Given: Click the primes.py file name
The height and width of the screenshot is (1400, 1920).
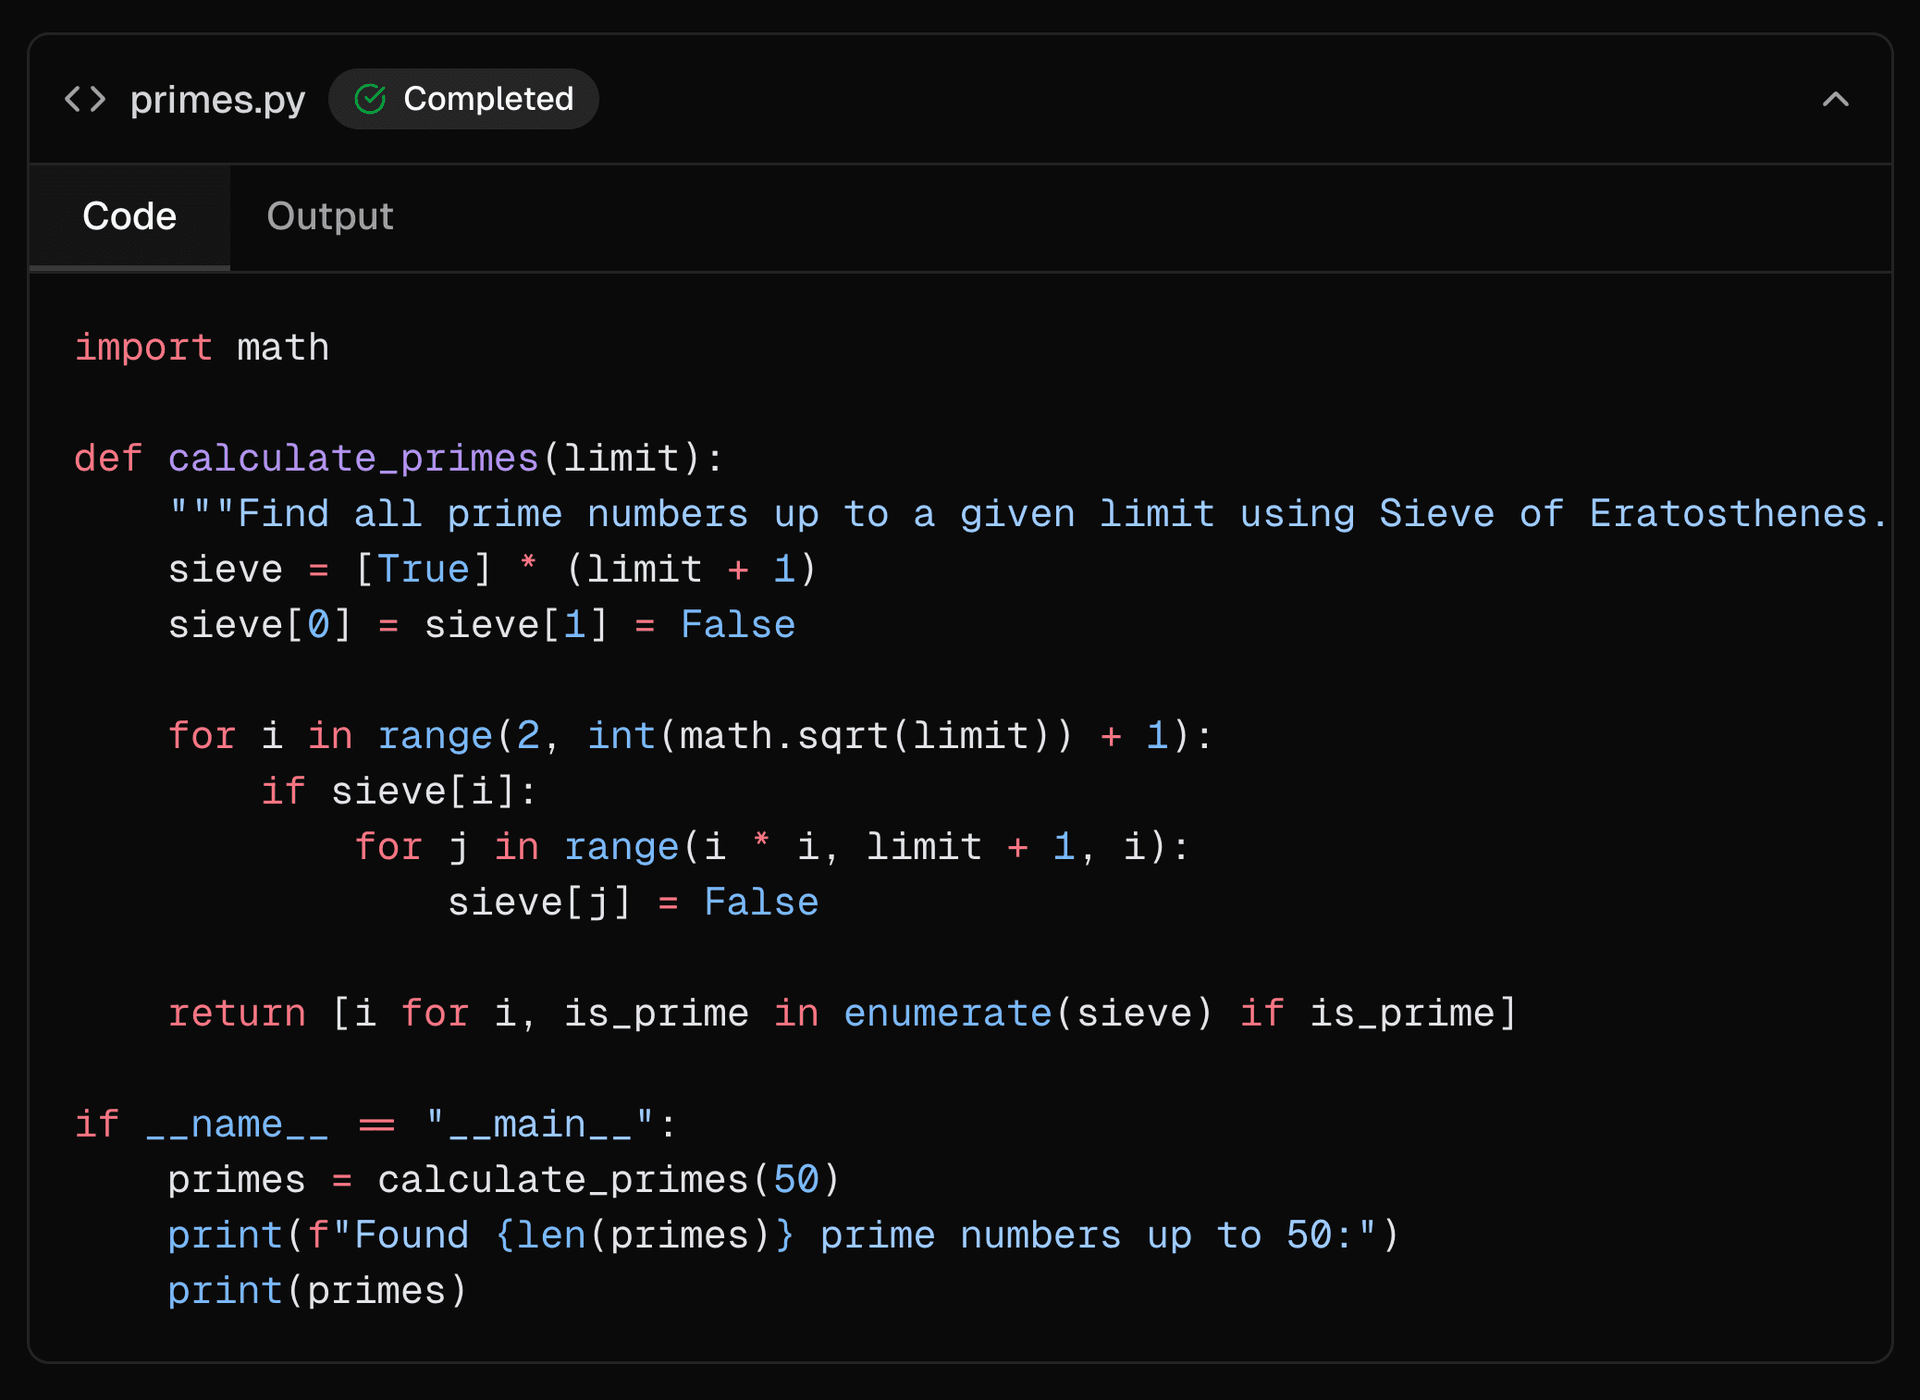Looking at the screenshot, I should coord(217,99).
